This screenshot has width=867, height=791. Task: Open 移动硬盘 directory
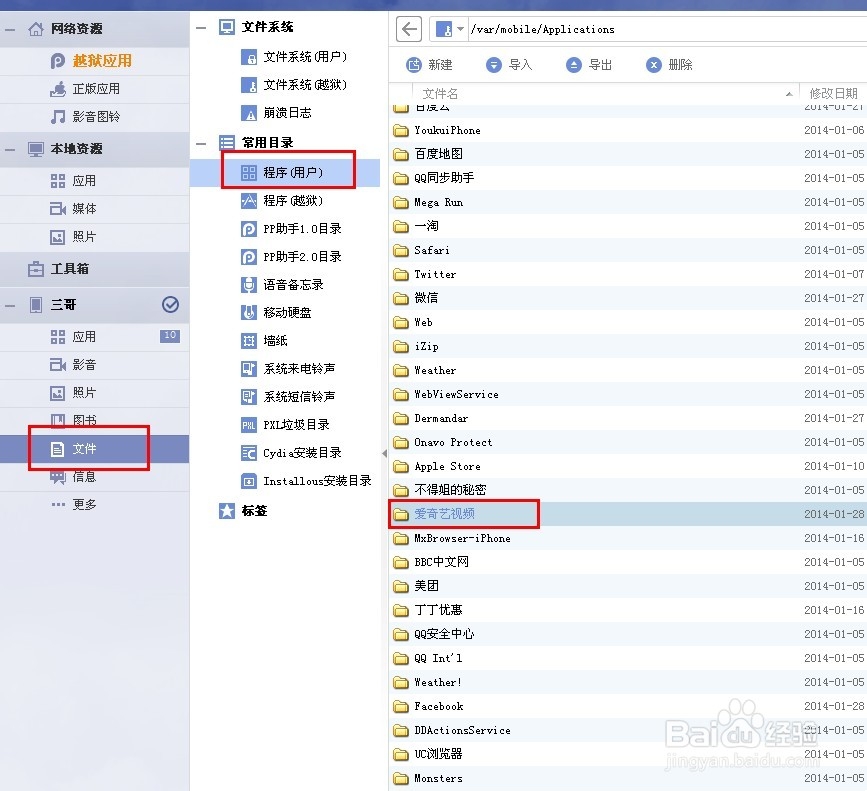pos(276,313)
